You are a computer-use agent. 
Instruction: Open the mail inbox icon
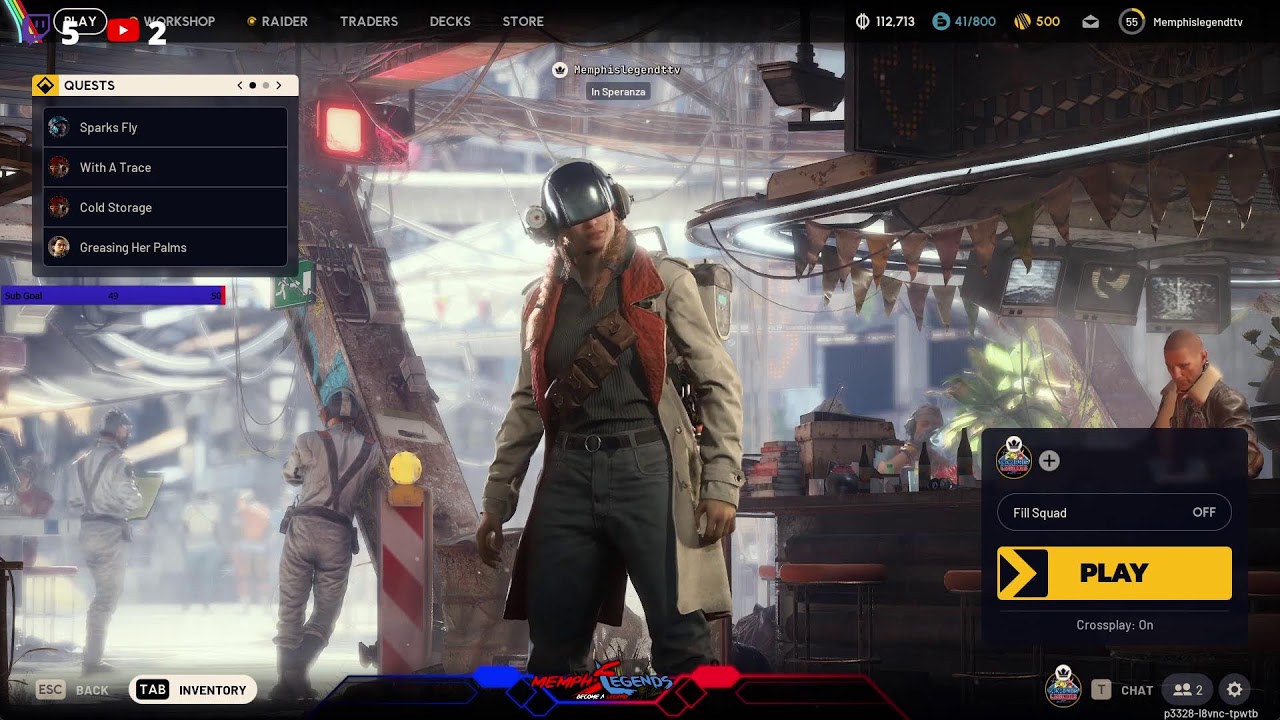tap(1091, 21)
